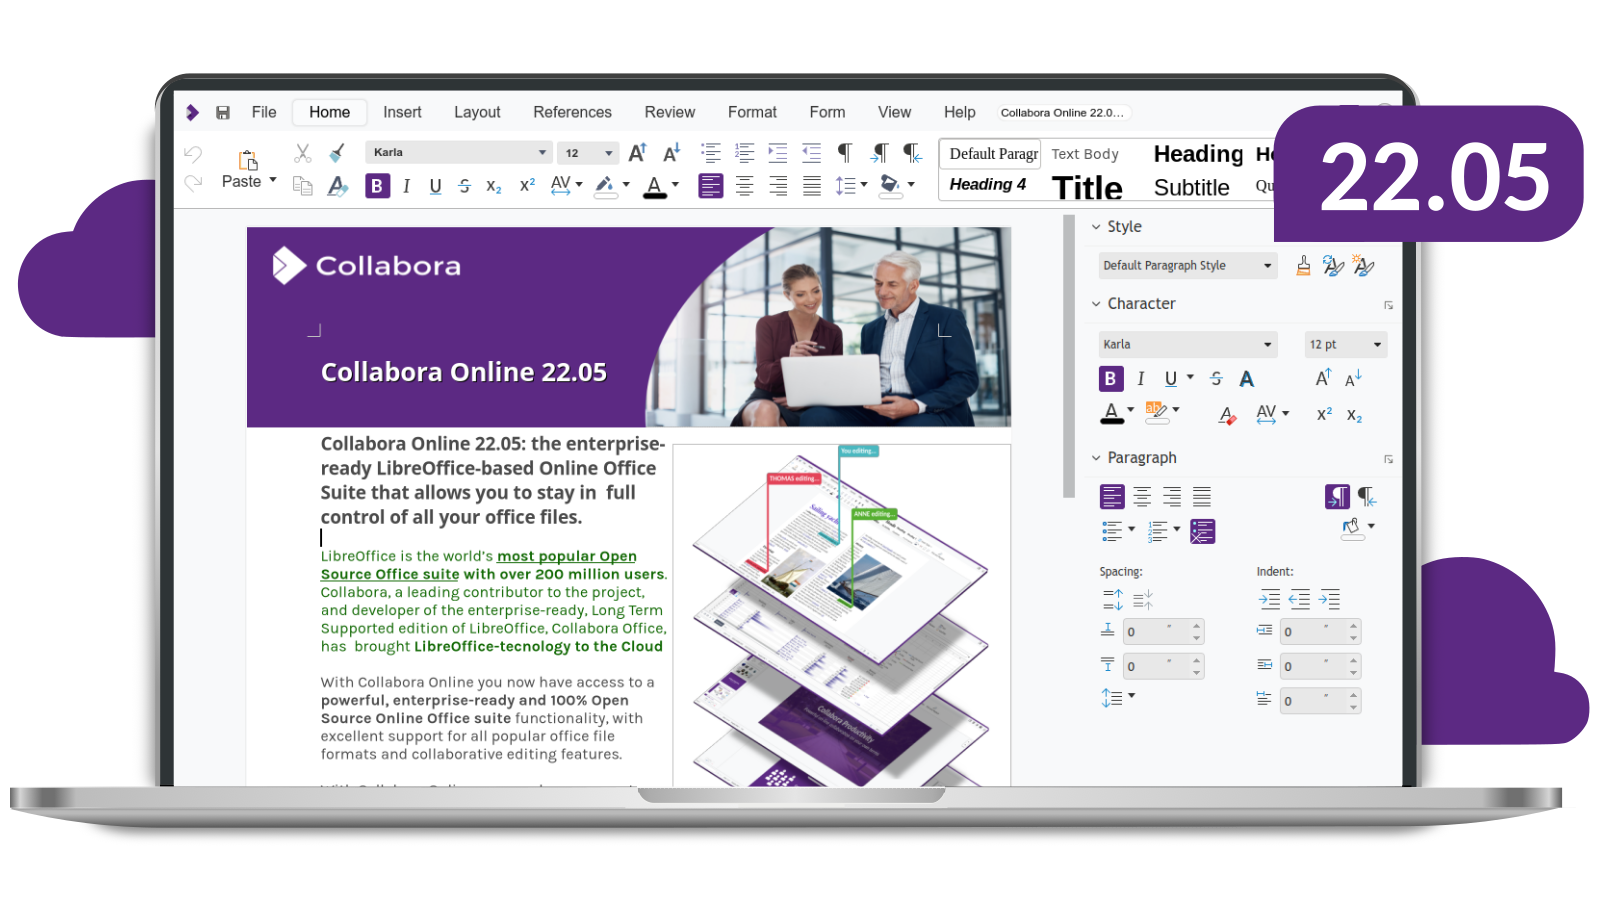Screen dimensions: 1600x900
Task: Copy selection with the copy icon
Action: coord(302,185)
